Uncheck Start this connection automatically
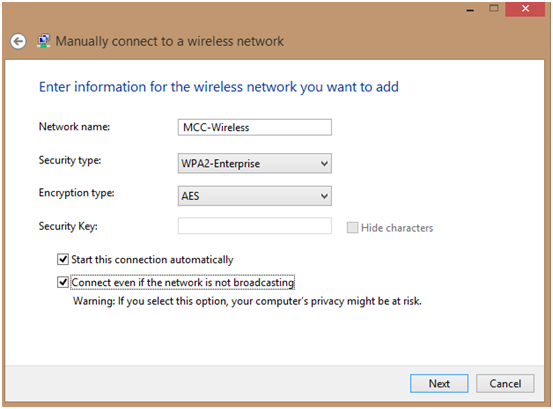553x409 pixels. pos(63,260)
